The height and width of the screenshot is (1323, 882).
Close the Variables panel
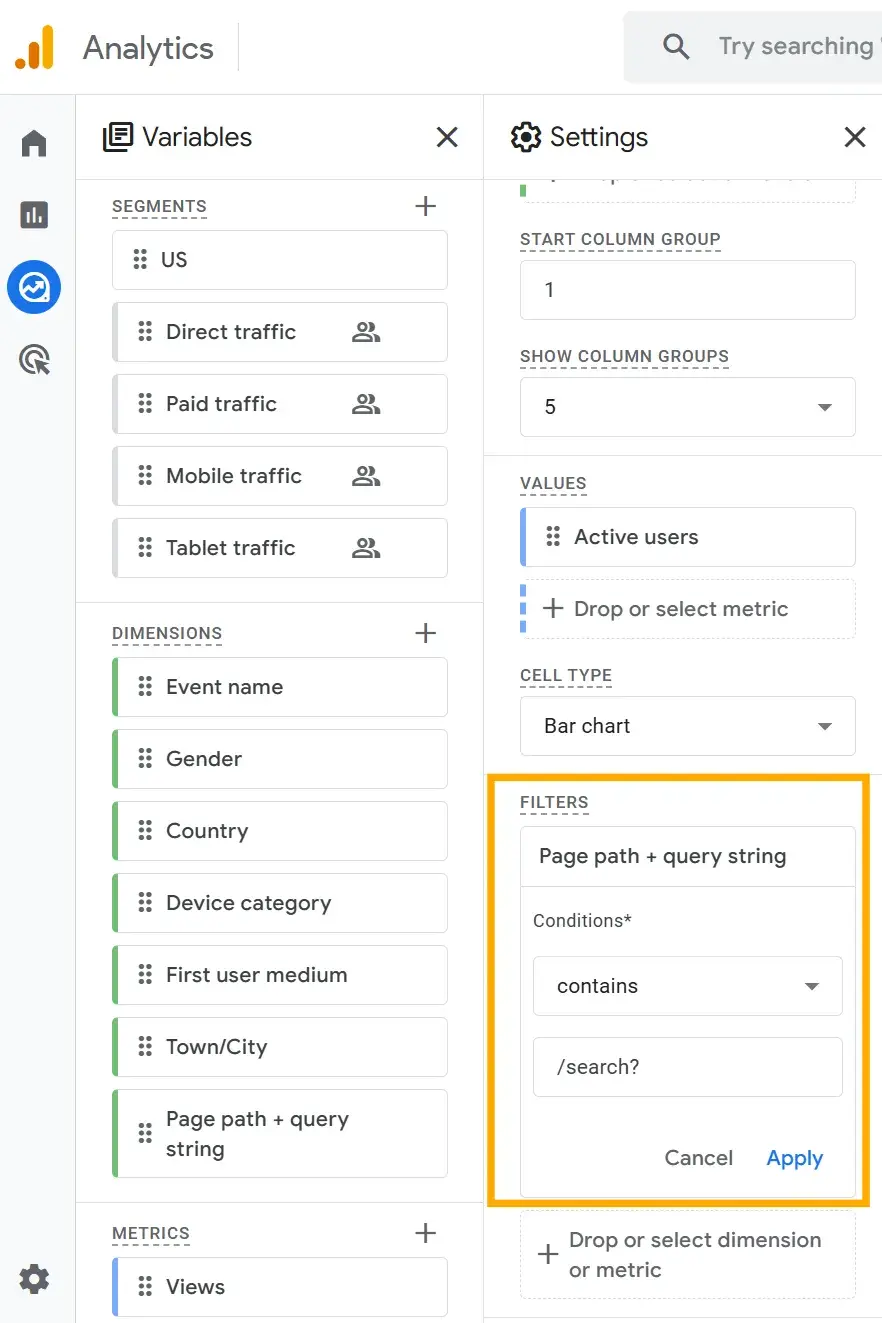[x=447, y=137]
